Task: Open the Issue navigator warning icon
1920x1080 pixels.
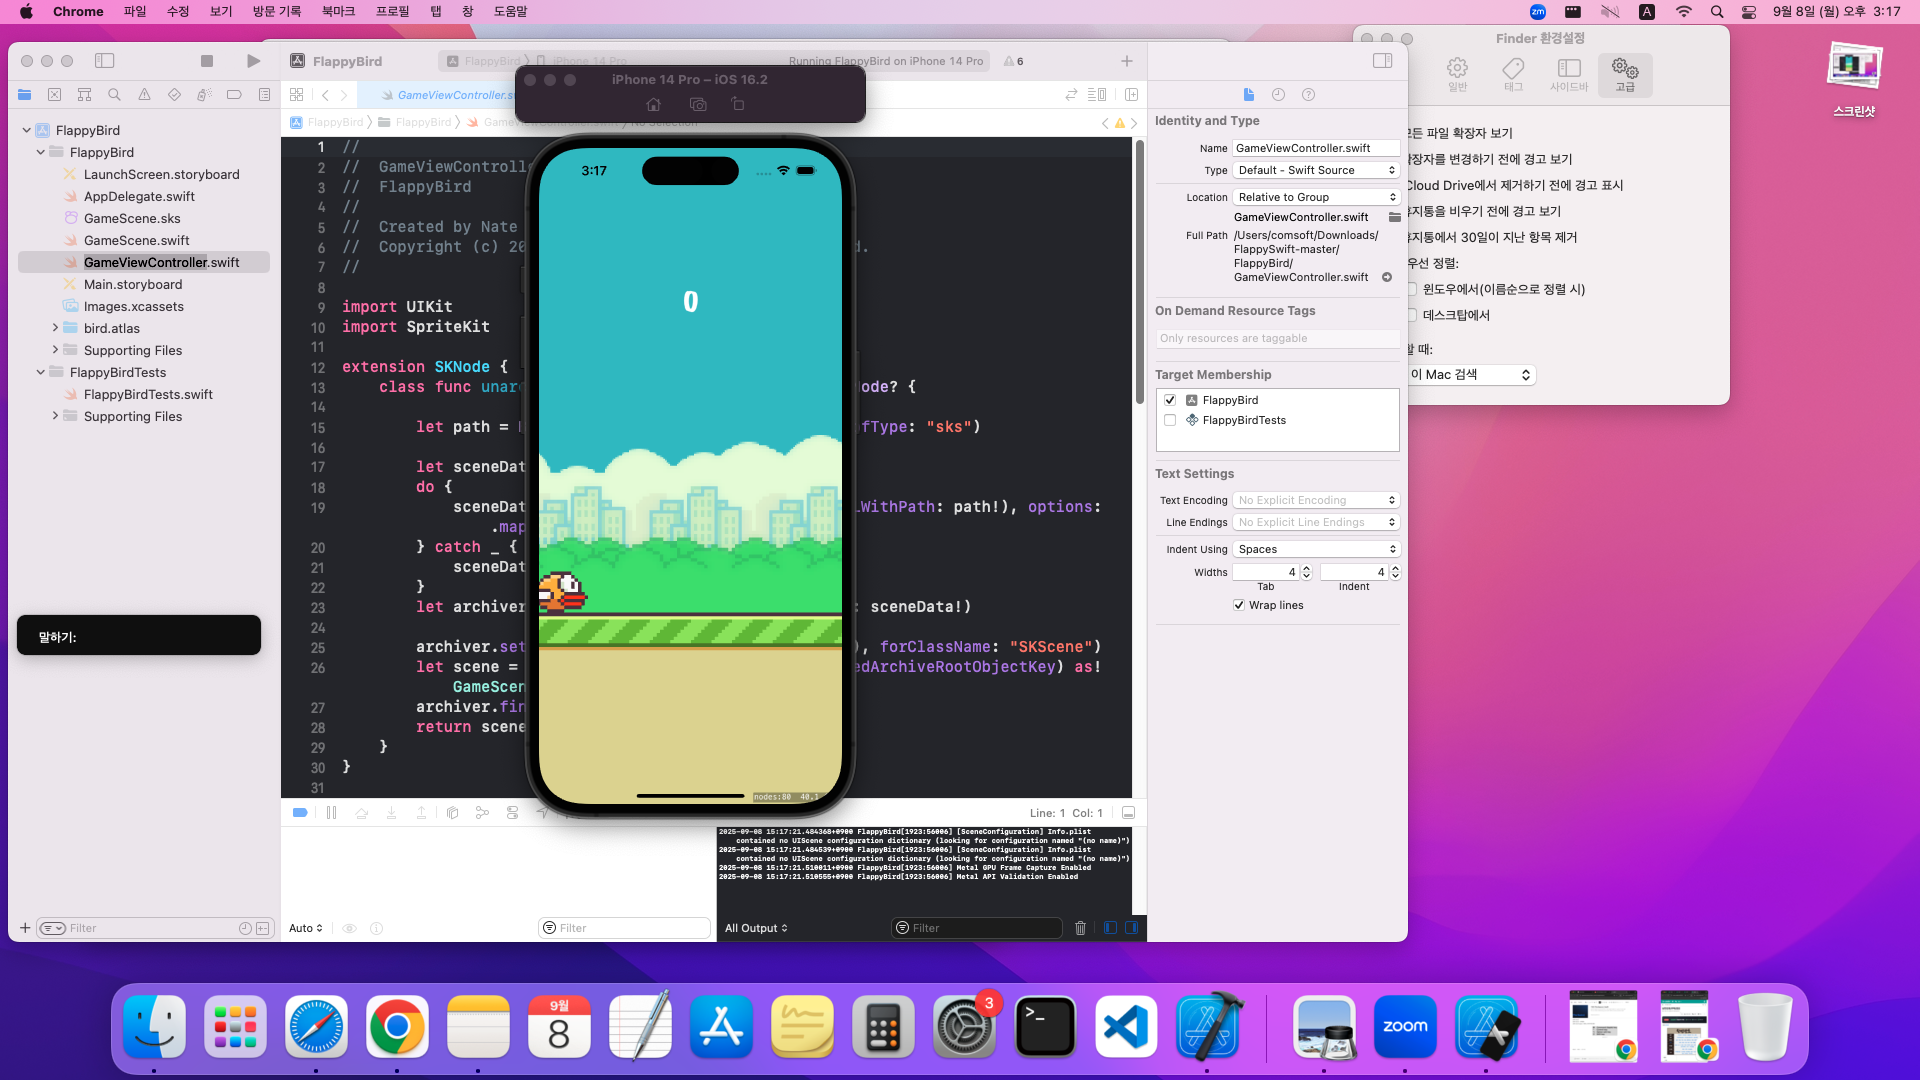Action: coord(144,95)
